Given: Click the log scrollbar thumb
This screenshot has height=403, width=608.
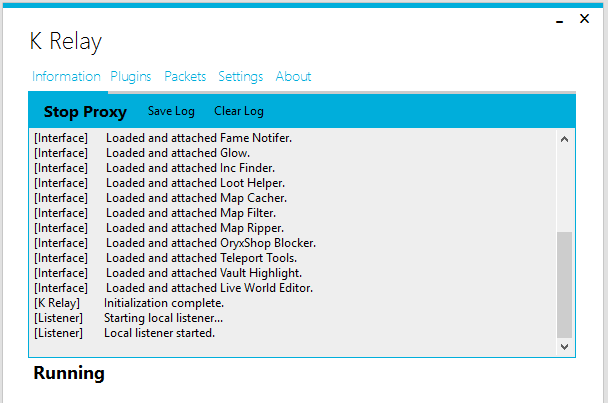Looking at the screenshot, I should 565,285.
